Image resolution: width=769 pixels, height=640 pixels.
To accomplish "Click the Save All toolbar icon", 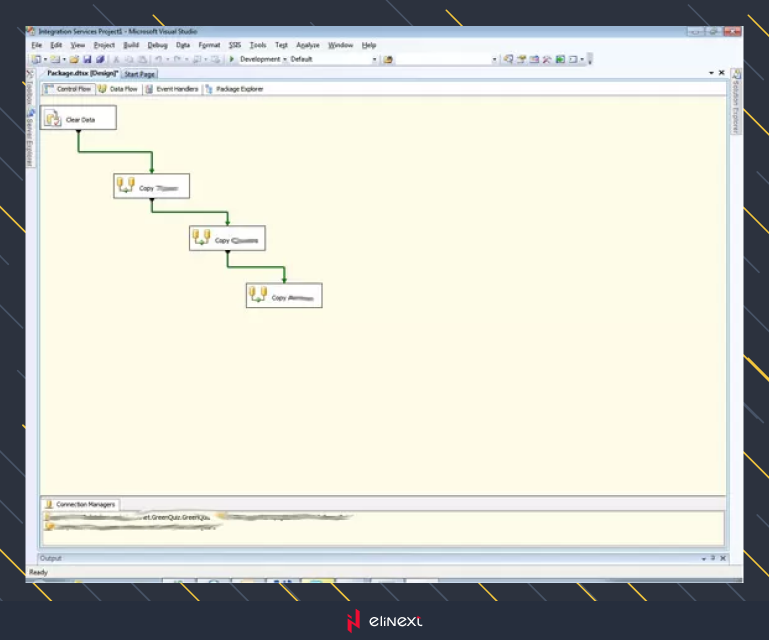I will tap(100, 59).
